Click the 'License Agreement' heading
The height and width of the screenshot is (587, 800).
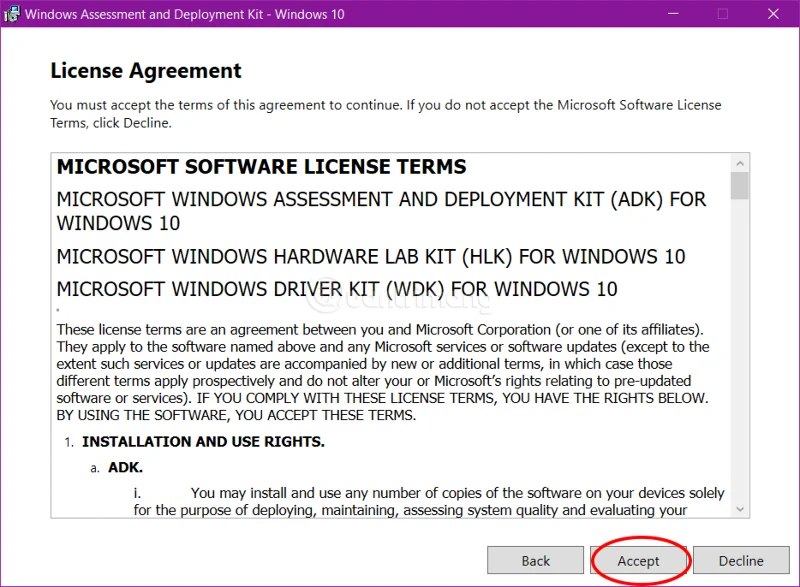[x=146, y=70]
